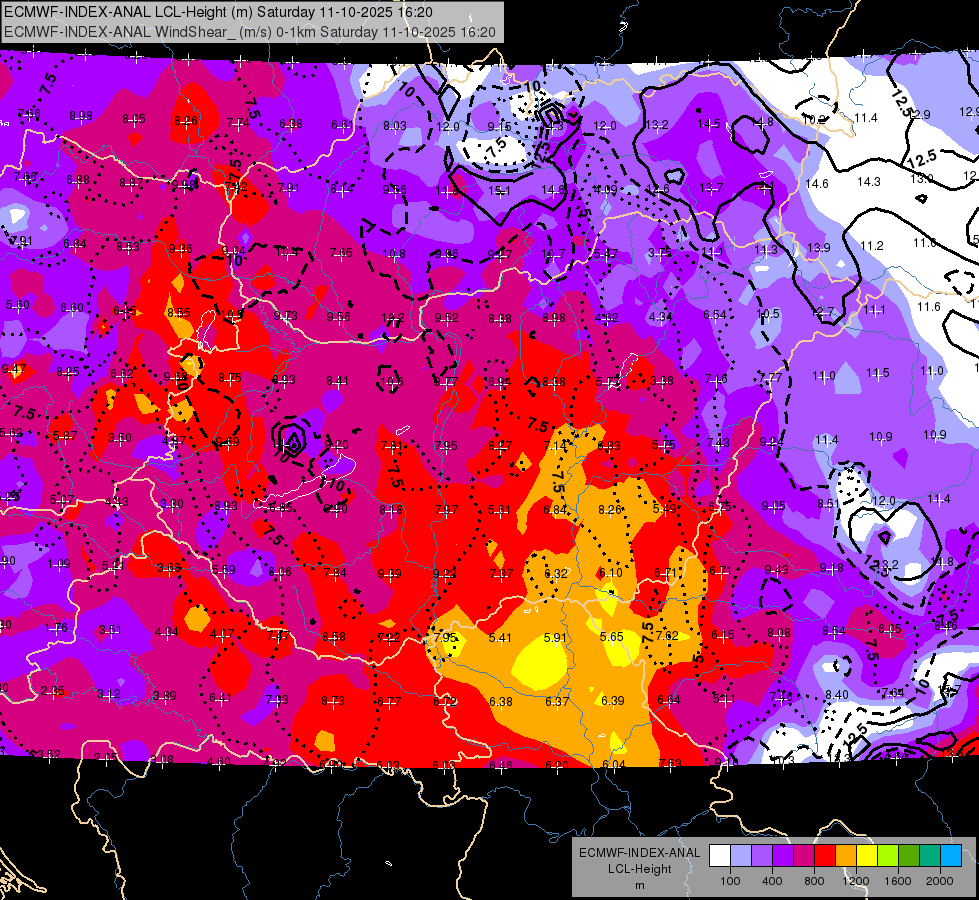Click the grid value 8.73
The image size is (979, 900).
tap(333, 701)
